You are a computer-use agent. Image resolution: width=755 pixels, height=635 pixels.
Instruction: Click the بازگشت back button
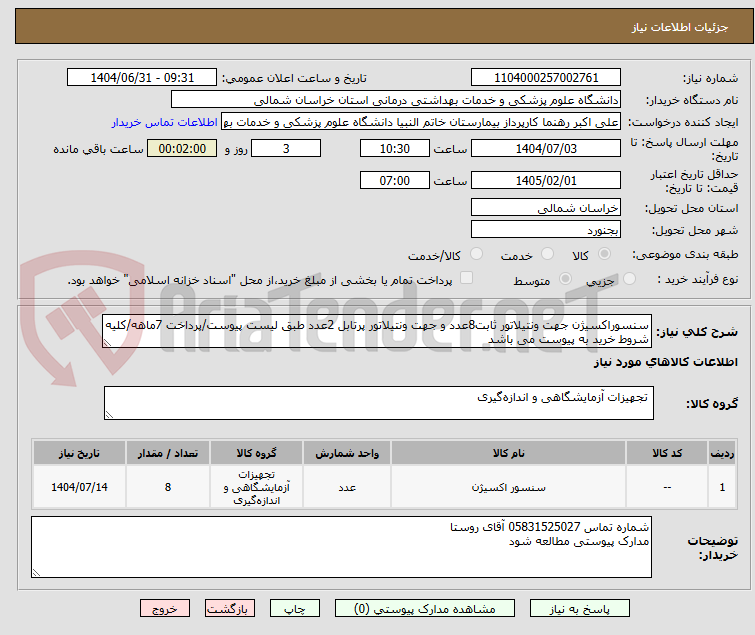click(230, 609)
